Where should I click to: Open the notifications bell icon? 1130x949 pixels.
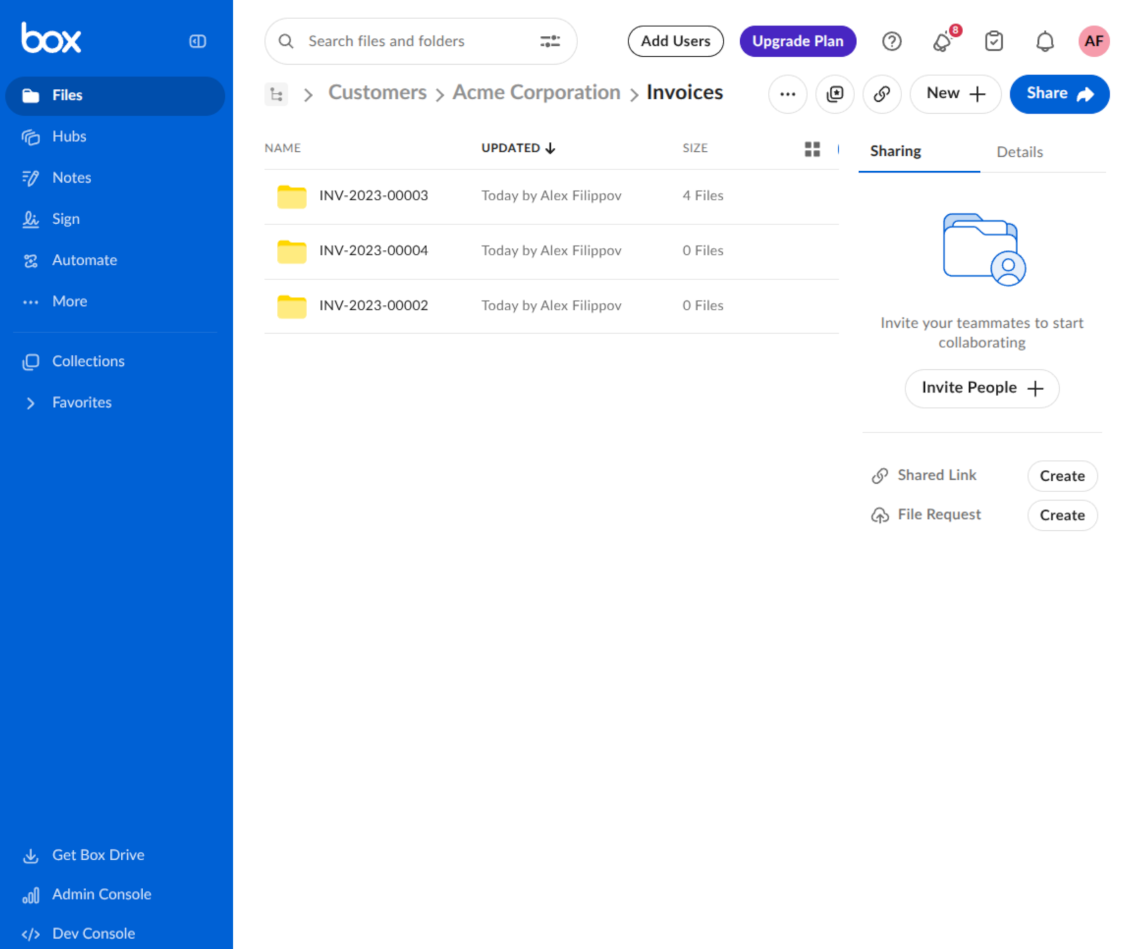click(1045, 41)
